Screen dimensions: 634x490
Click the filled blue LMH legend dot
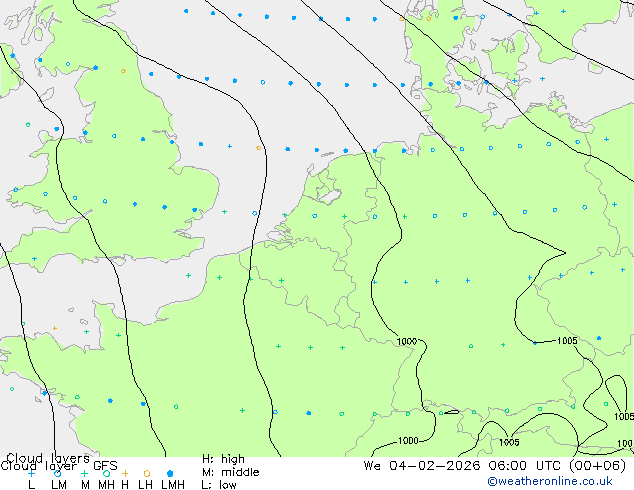[170, 473]
